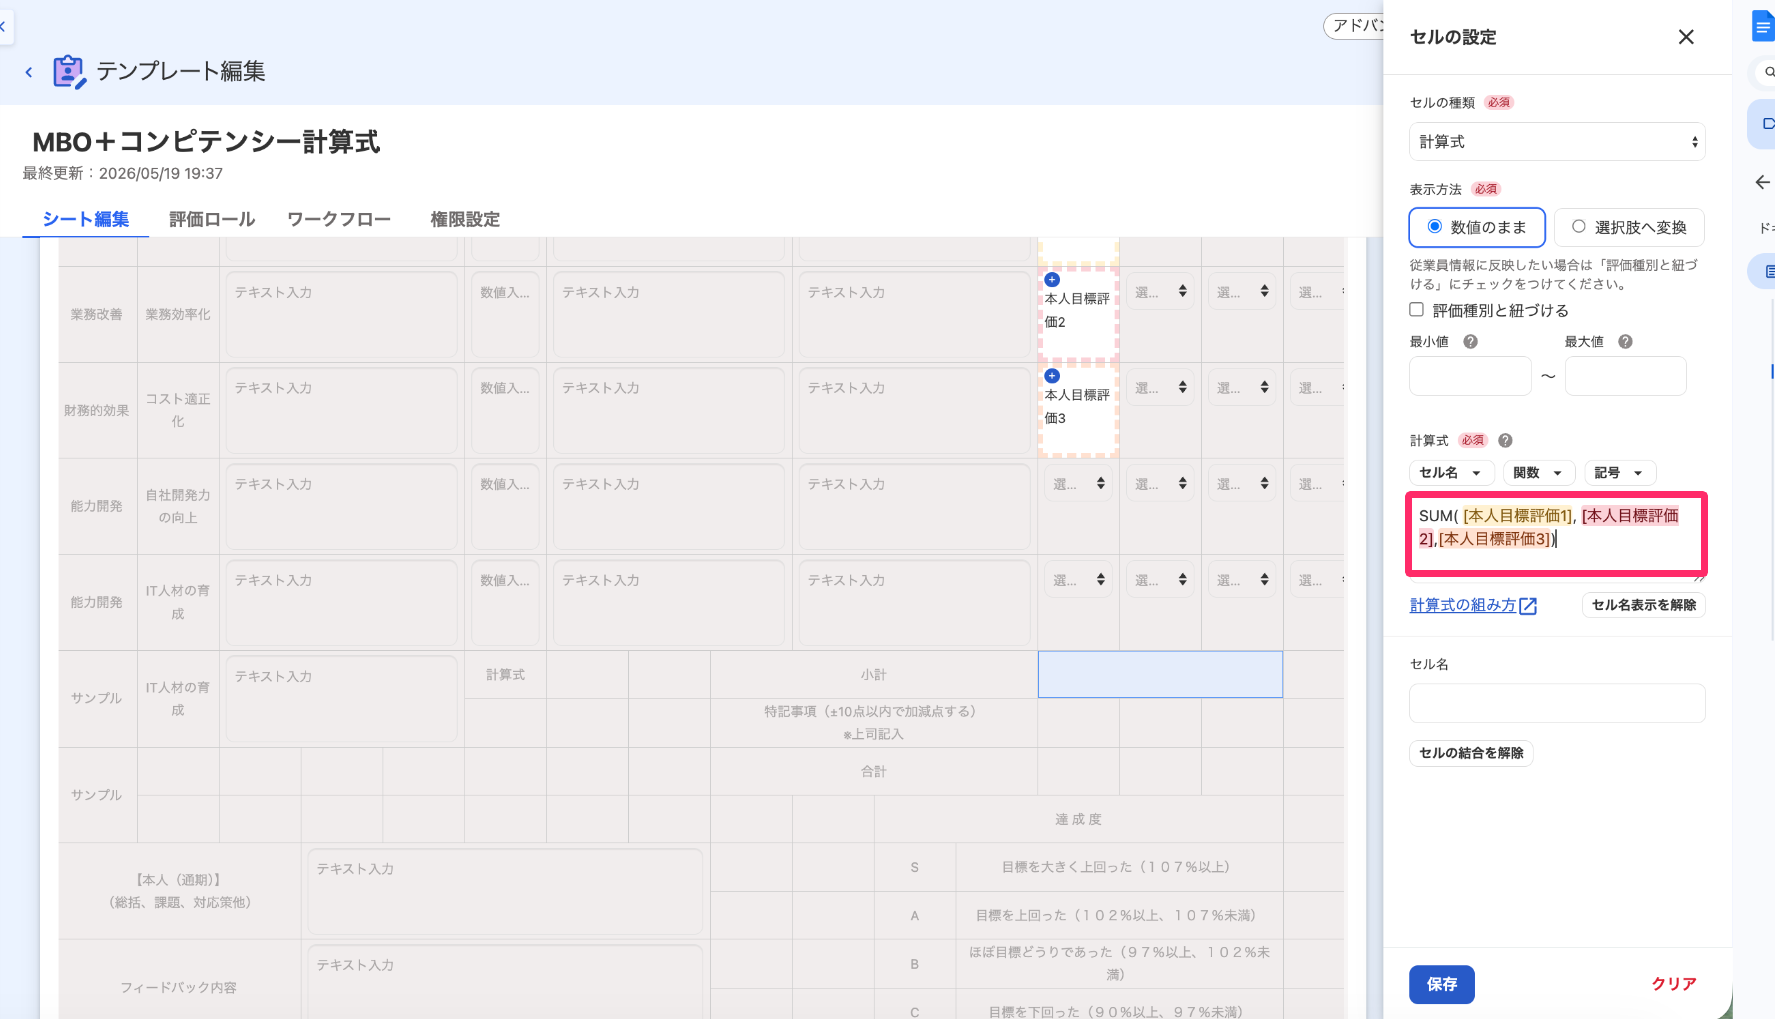1775x1019 pixels.
Task: Click the 財務的効果 row label
Action: [x=97, y=410]
